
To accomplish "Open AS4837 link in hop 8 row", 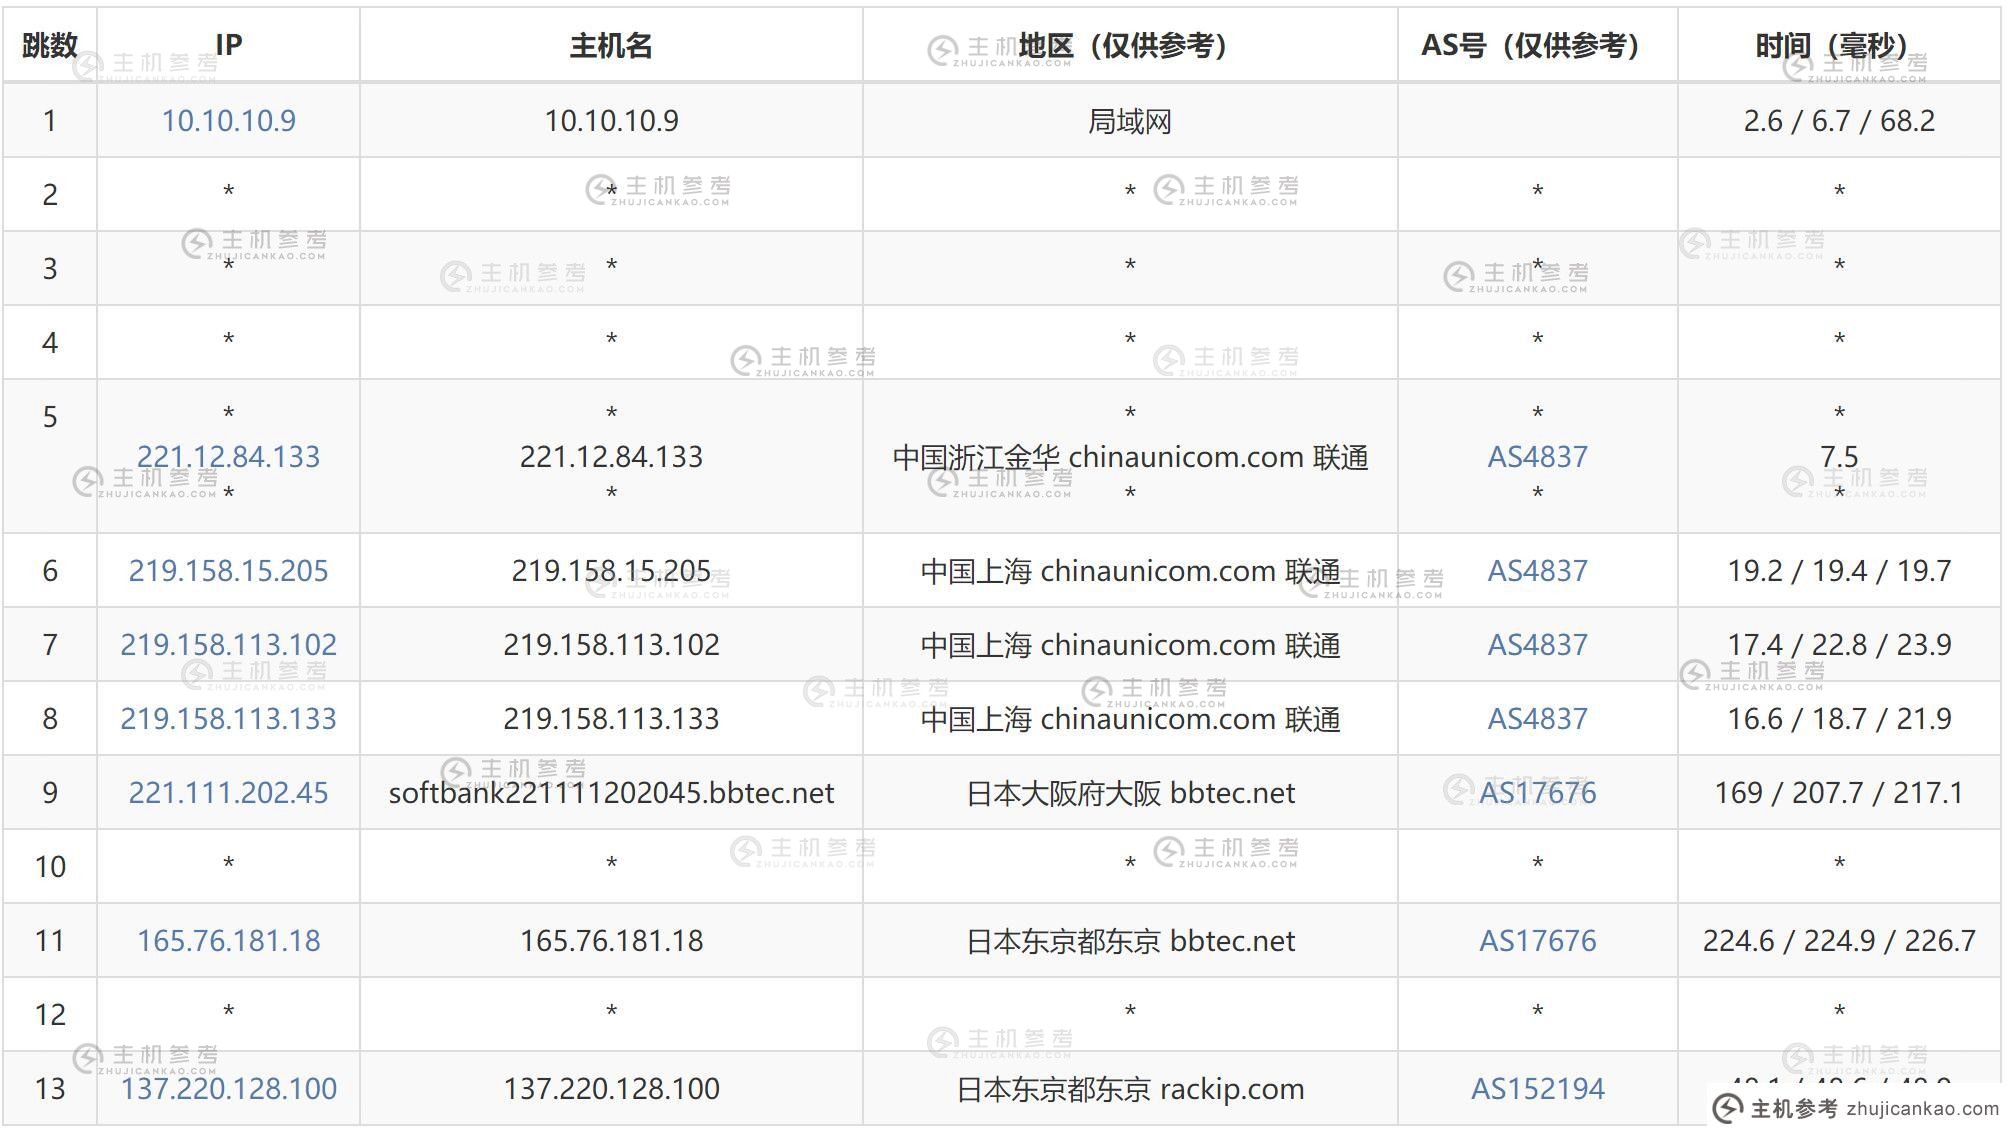I will (1538, 719).
